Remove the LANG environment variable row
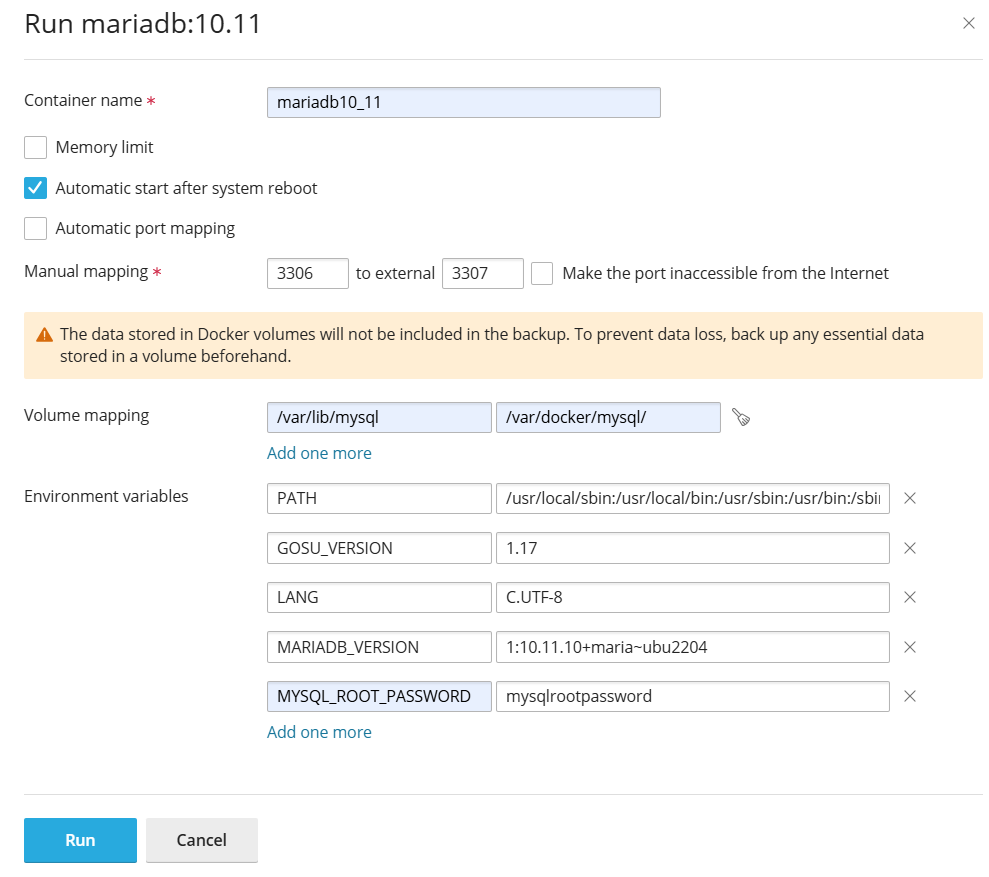This screenshot has height=877, width=989. [x=910, y=597]
